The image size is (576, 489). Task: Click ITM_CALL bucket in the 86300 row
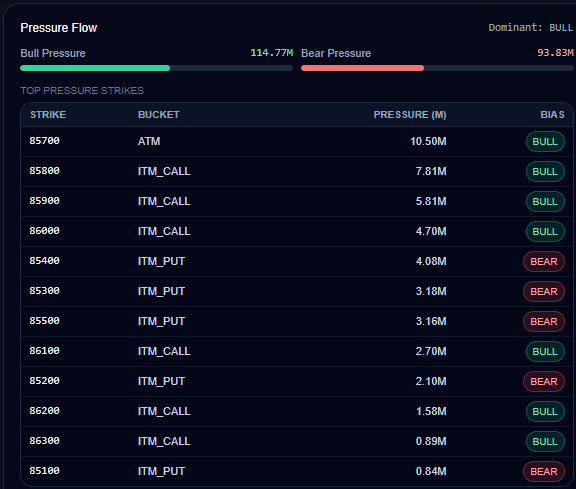(x=164, y=441)
